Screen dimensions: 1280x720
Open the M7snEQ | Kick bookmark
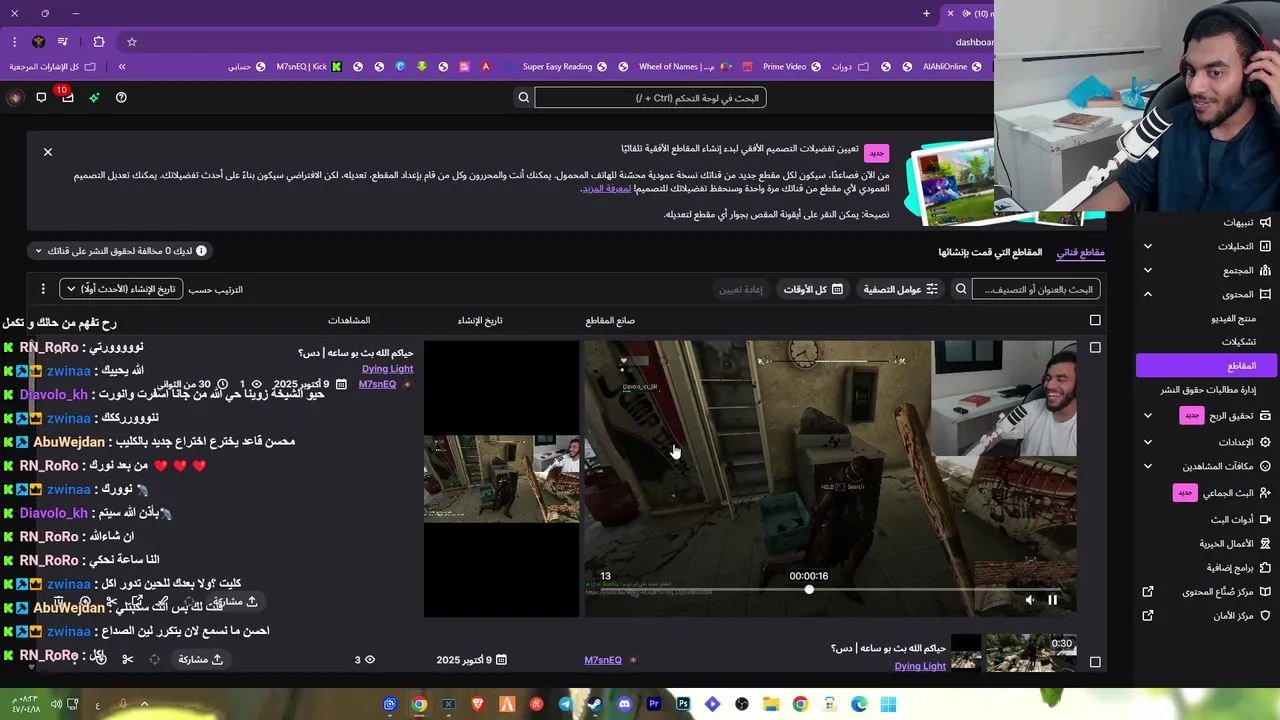(x=309, y=67)
